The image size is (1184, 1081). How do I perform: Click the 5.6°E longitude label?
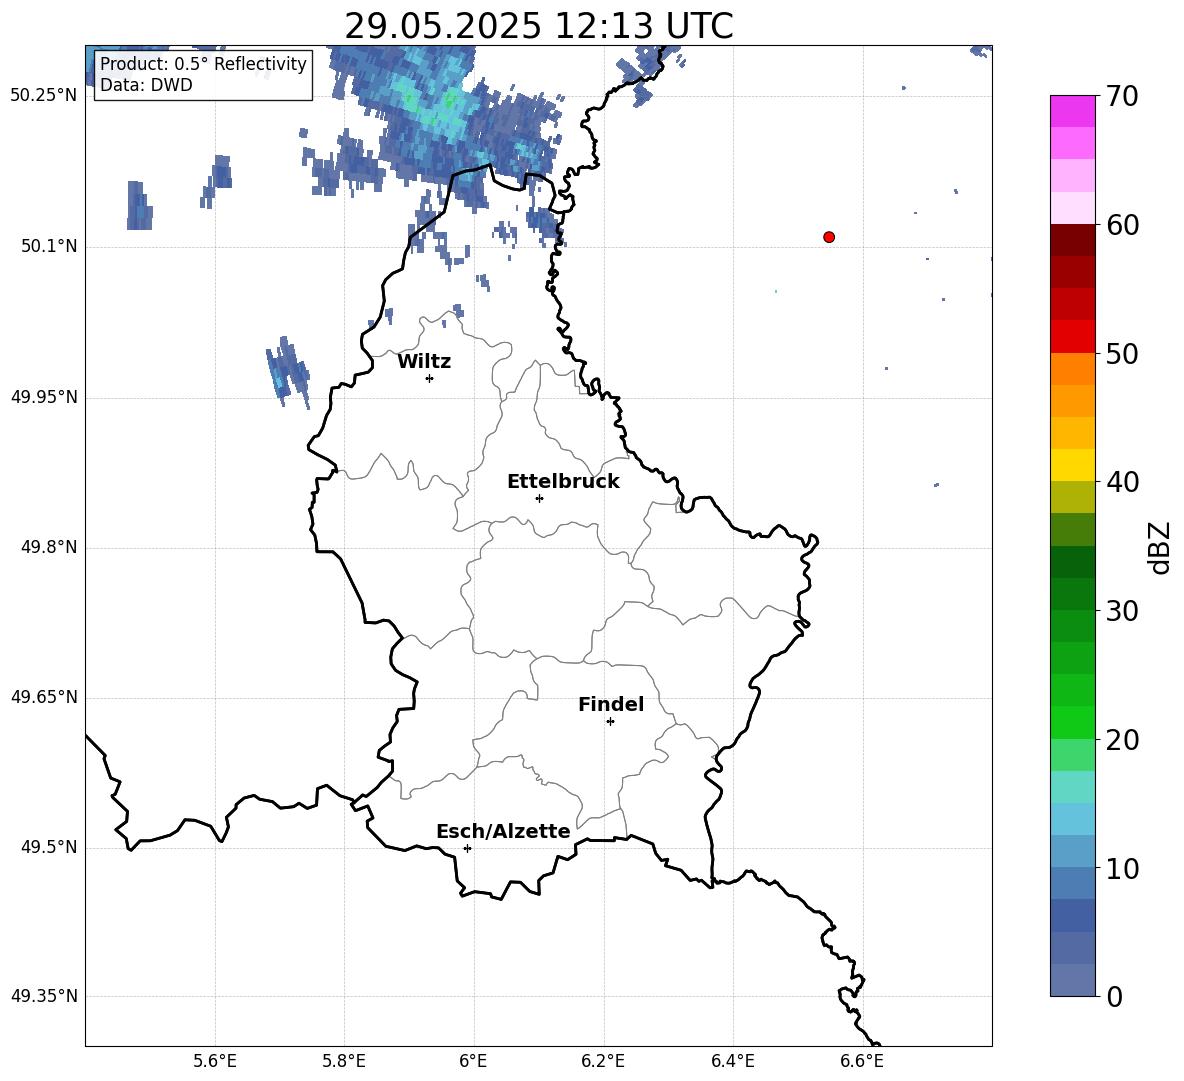coord(215,1061)
